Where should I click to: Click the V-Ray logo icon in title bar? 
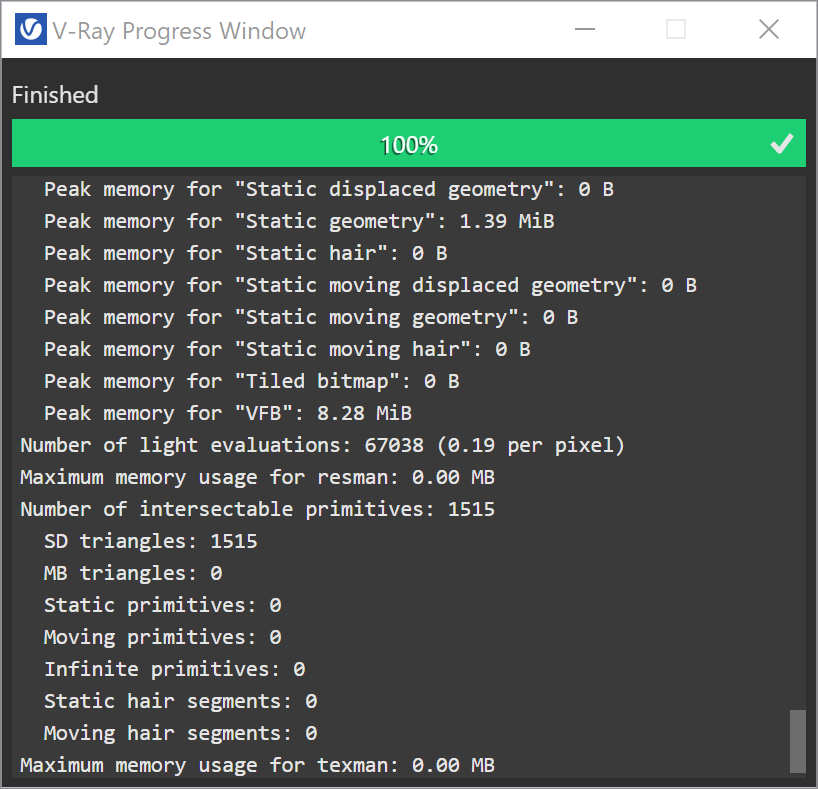(30, 29)
